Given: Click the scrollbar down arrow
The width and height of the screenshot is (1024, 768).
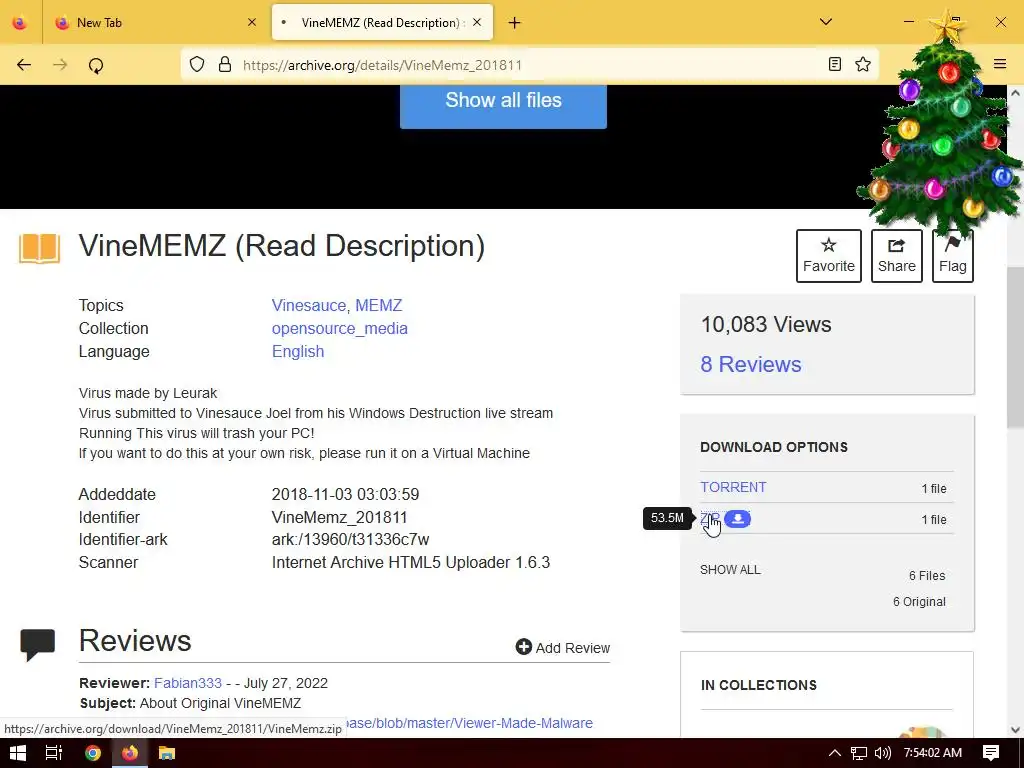Looking at the screenshot, I should point(1015,729).
